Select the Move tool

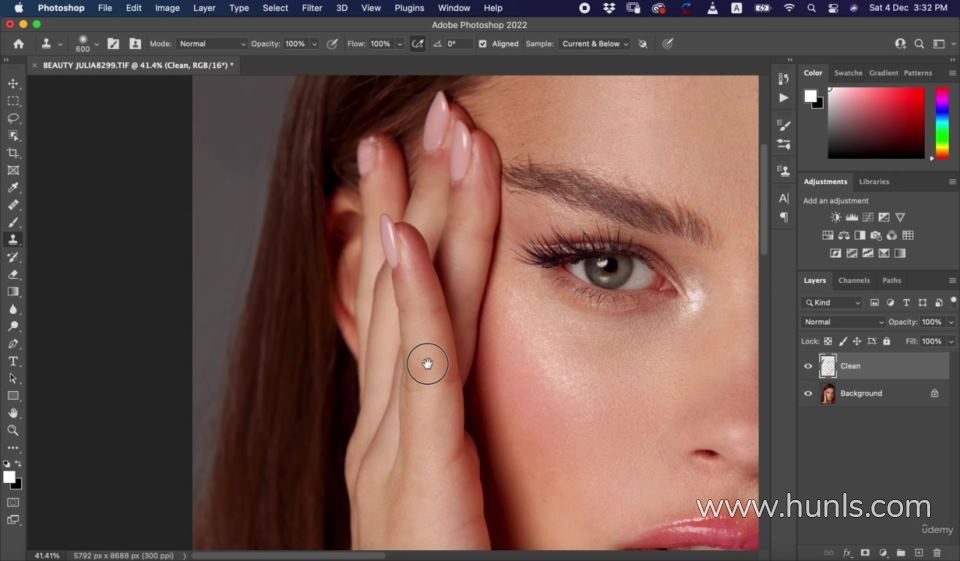[x=13, y=84]
